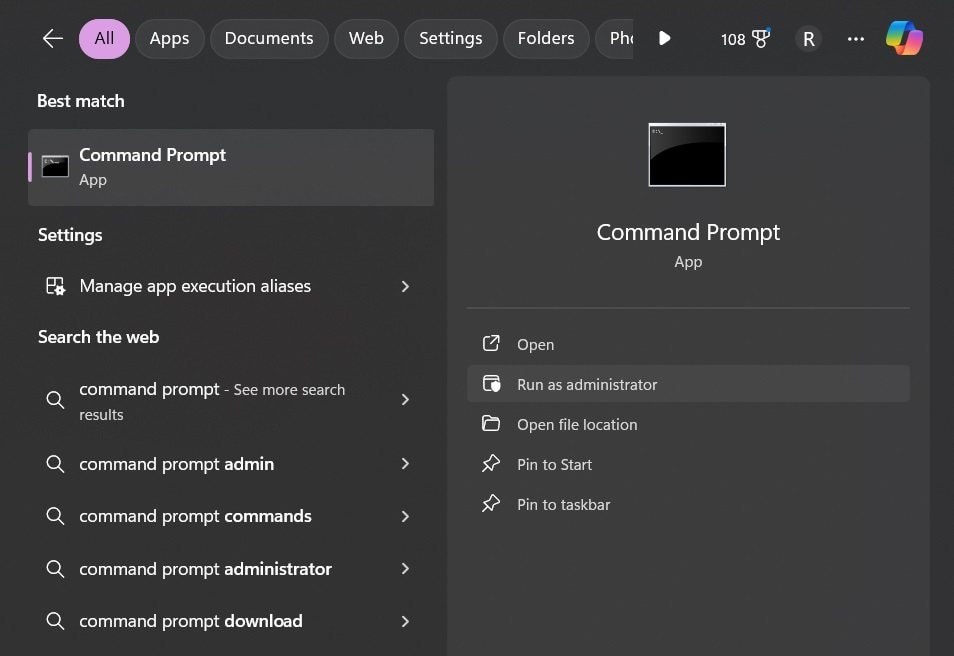Show more filter tabs with play arrow
Image resolution: width=954 pixels, height=656 pixels.
pos(664,38)
